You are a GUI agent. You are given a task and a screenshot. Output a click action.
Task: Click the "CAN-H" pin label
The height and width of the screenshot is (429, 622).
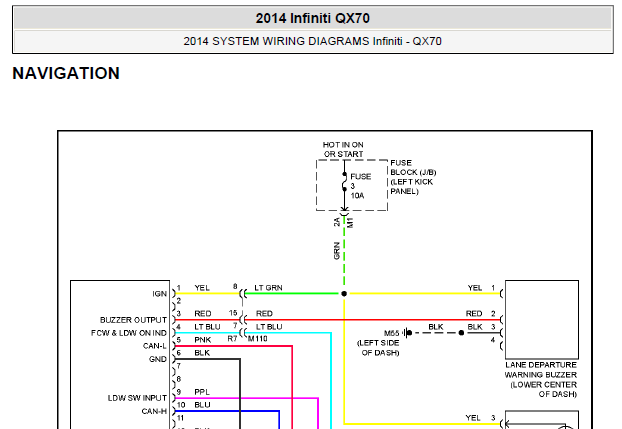(154, 411)
